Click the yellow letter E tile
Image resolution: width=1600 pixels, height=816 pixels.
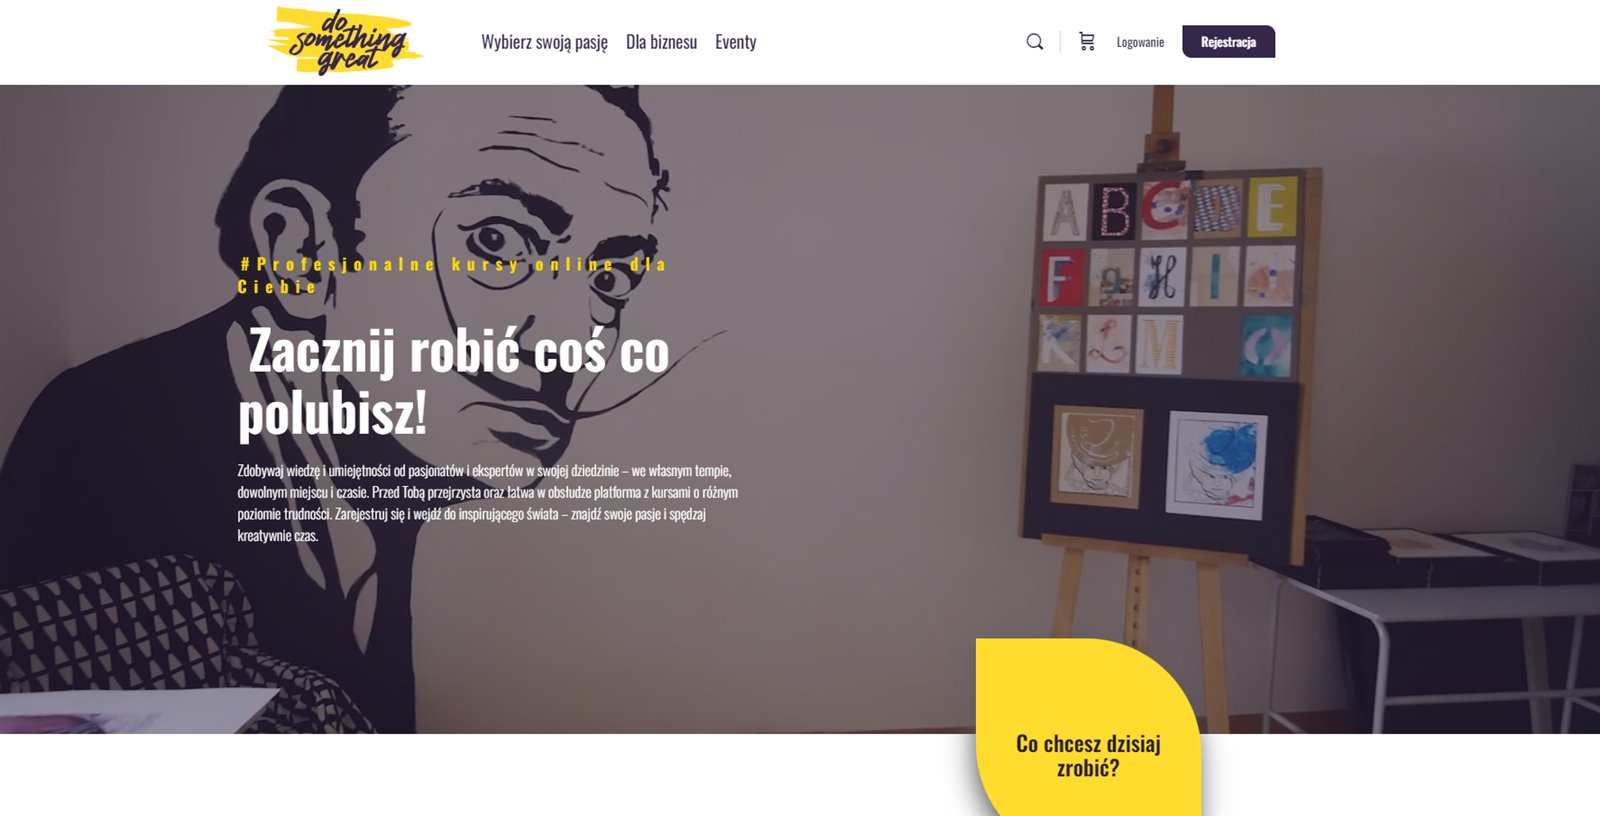tap(1271, 206)
